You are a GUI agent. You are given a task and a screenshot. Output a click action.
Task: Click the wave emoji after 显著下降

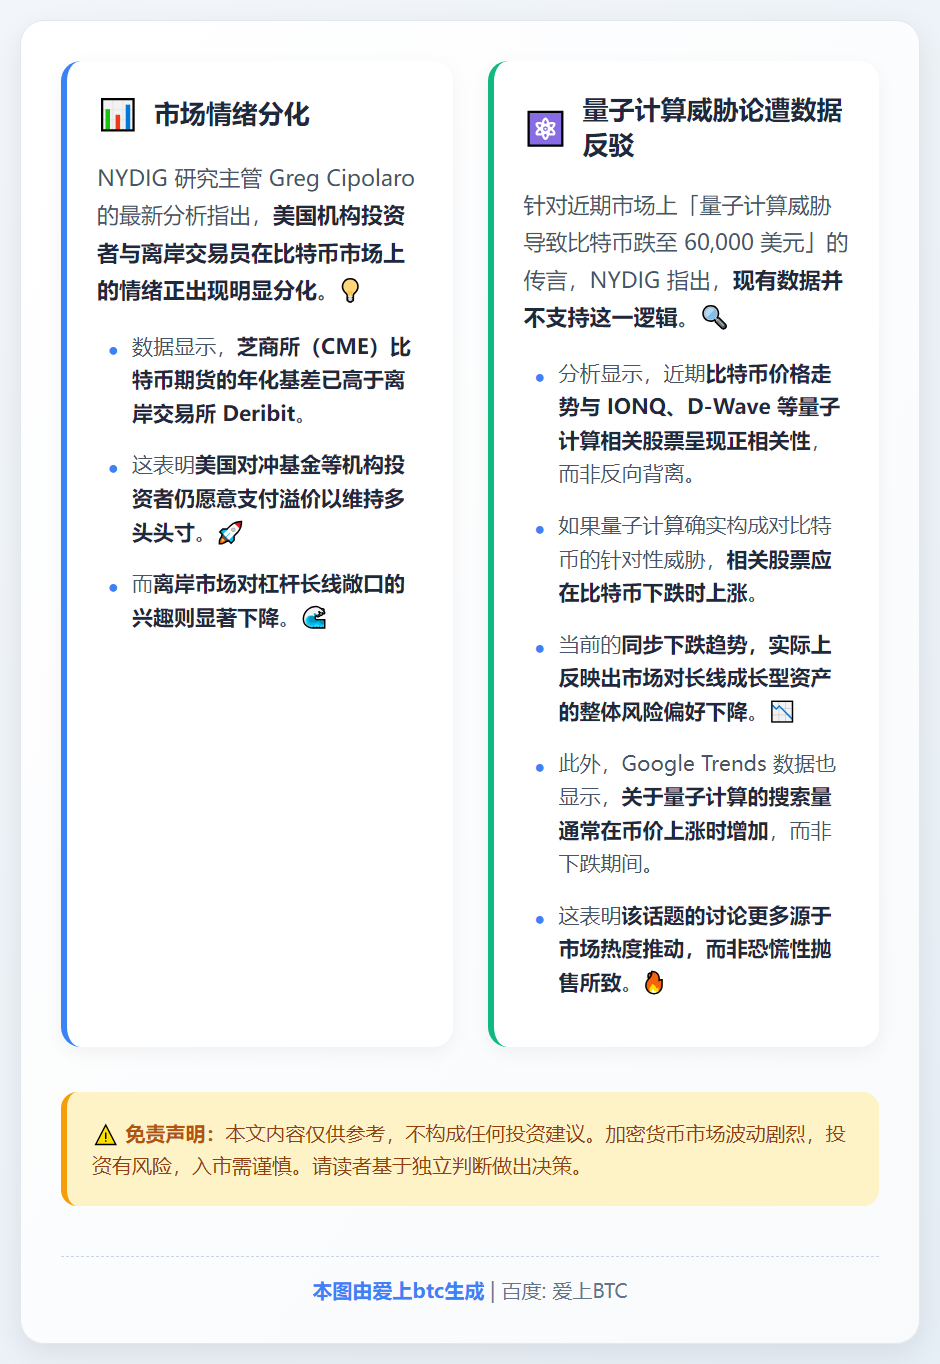(314, 618)
